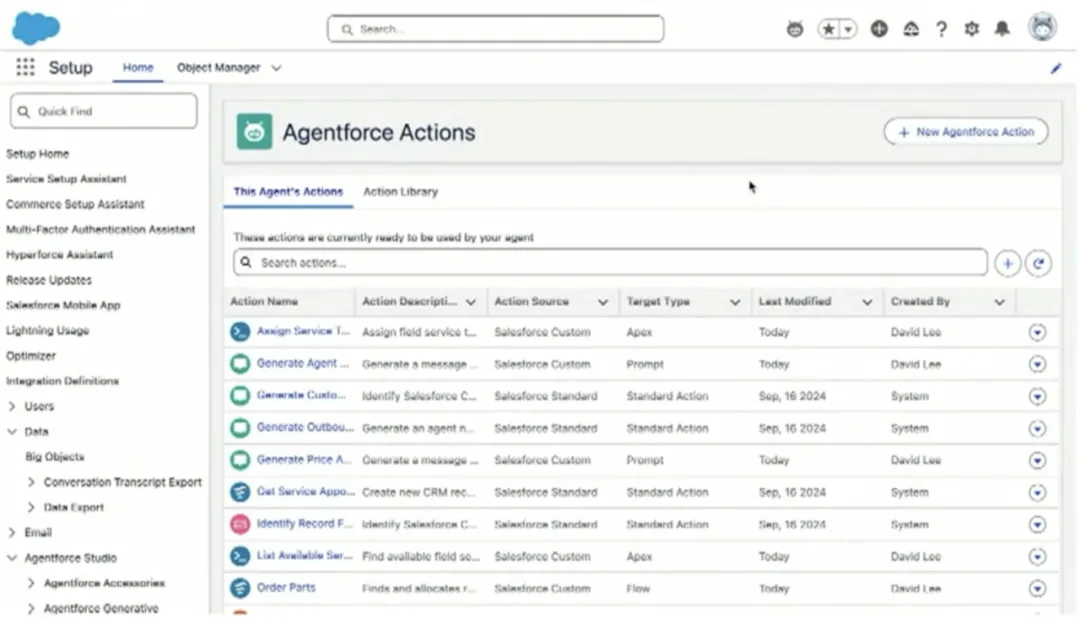Click the Setup gear icon in the header
Image resolution: width=1080 pixels, height=619 pixels.
pyautogui.click(x=971, y=29)
